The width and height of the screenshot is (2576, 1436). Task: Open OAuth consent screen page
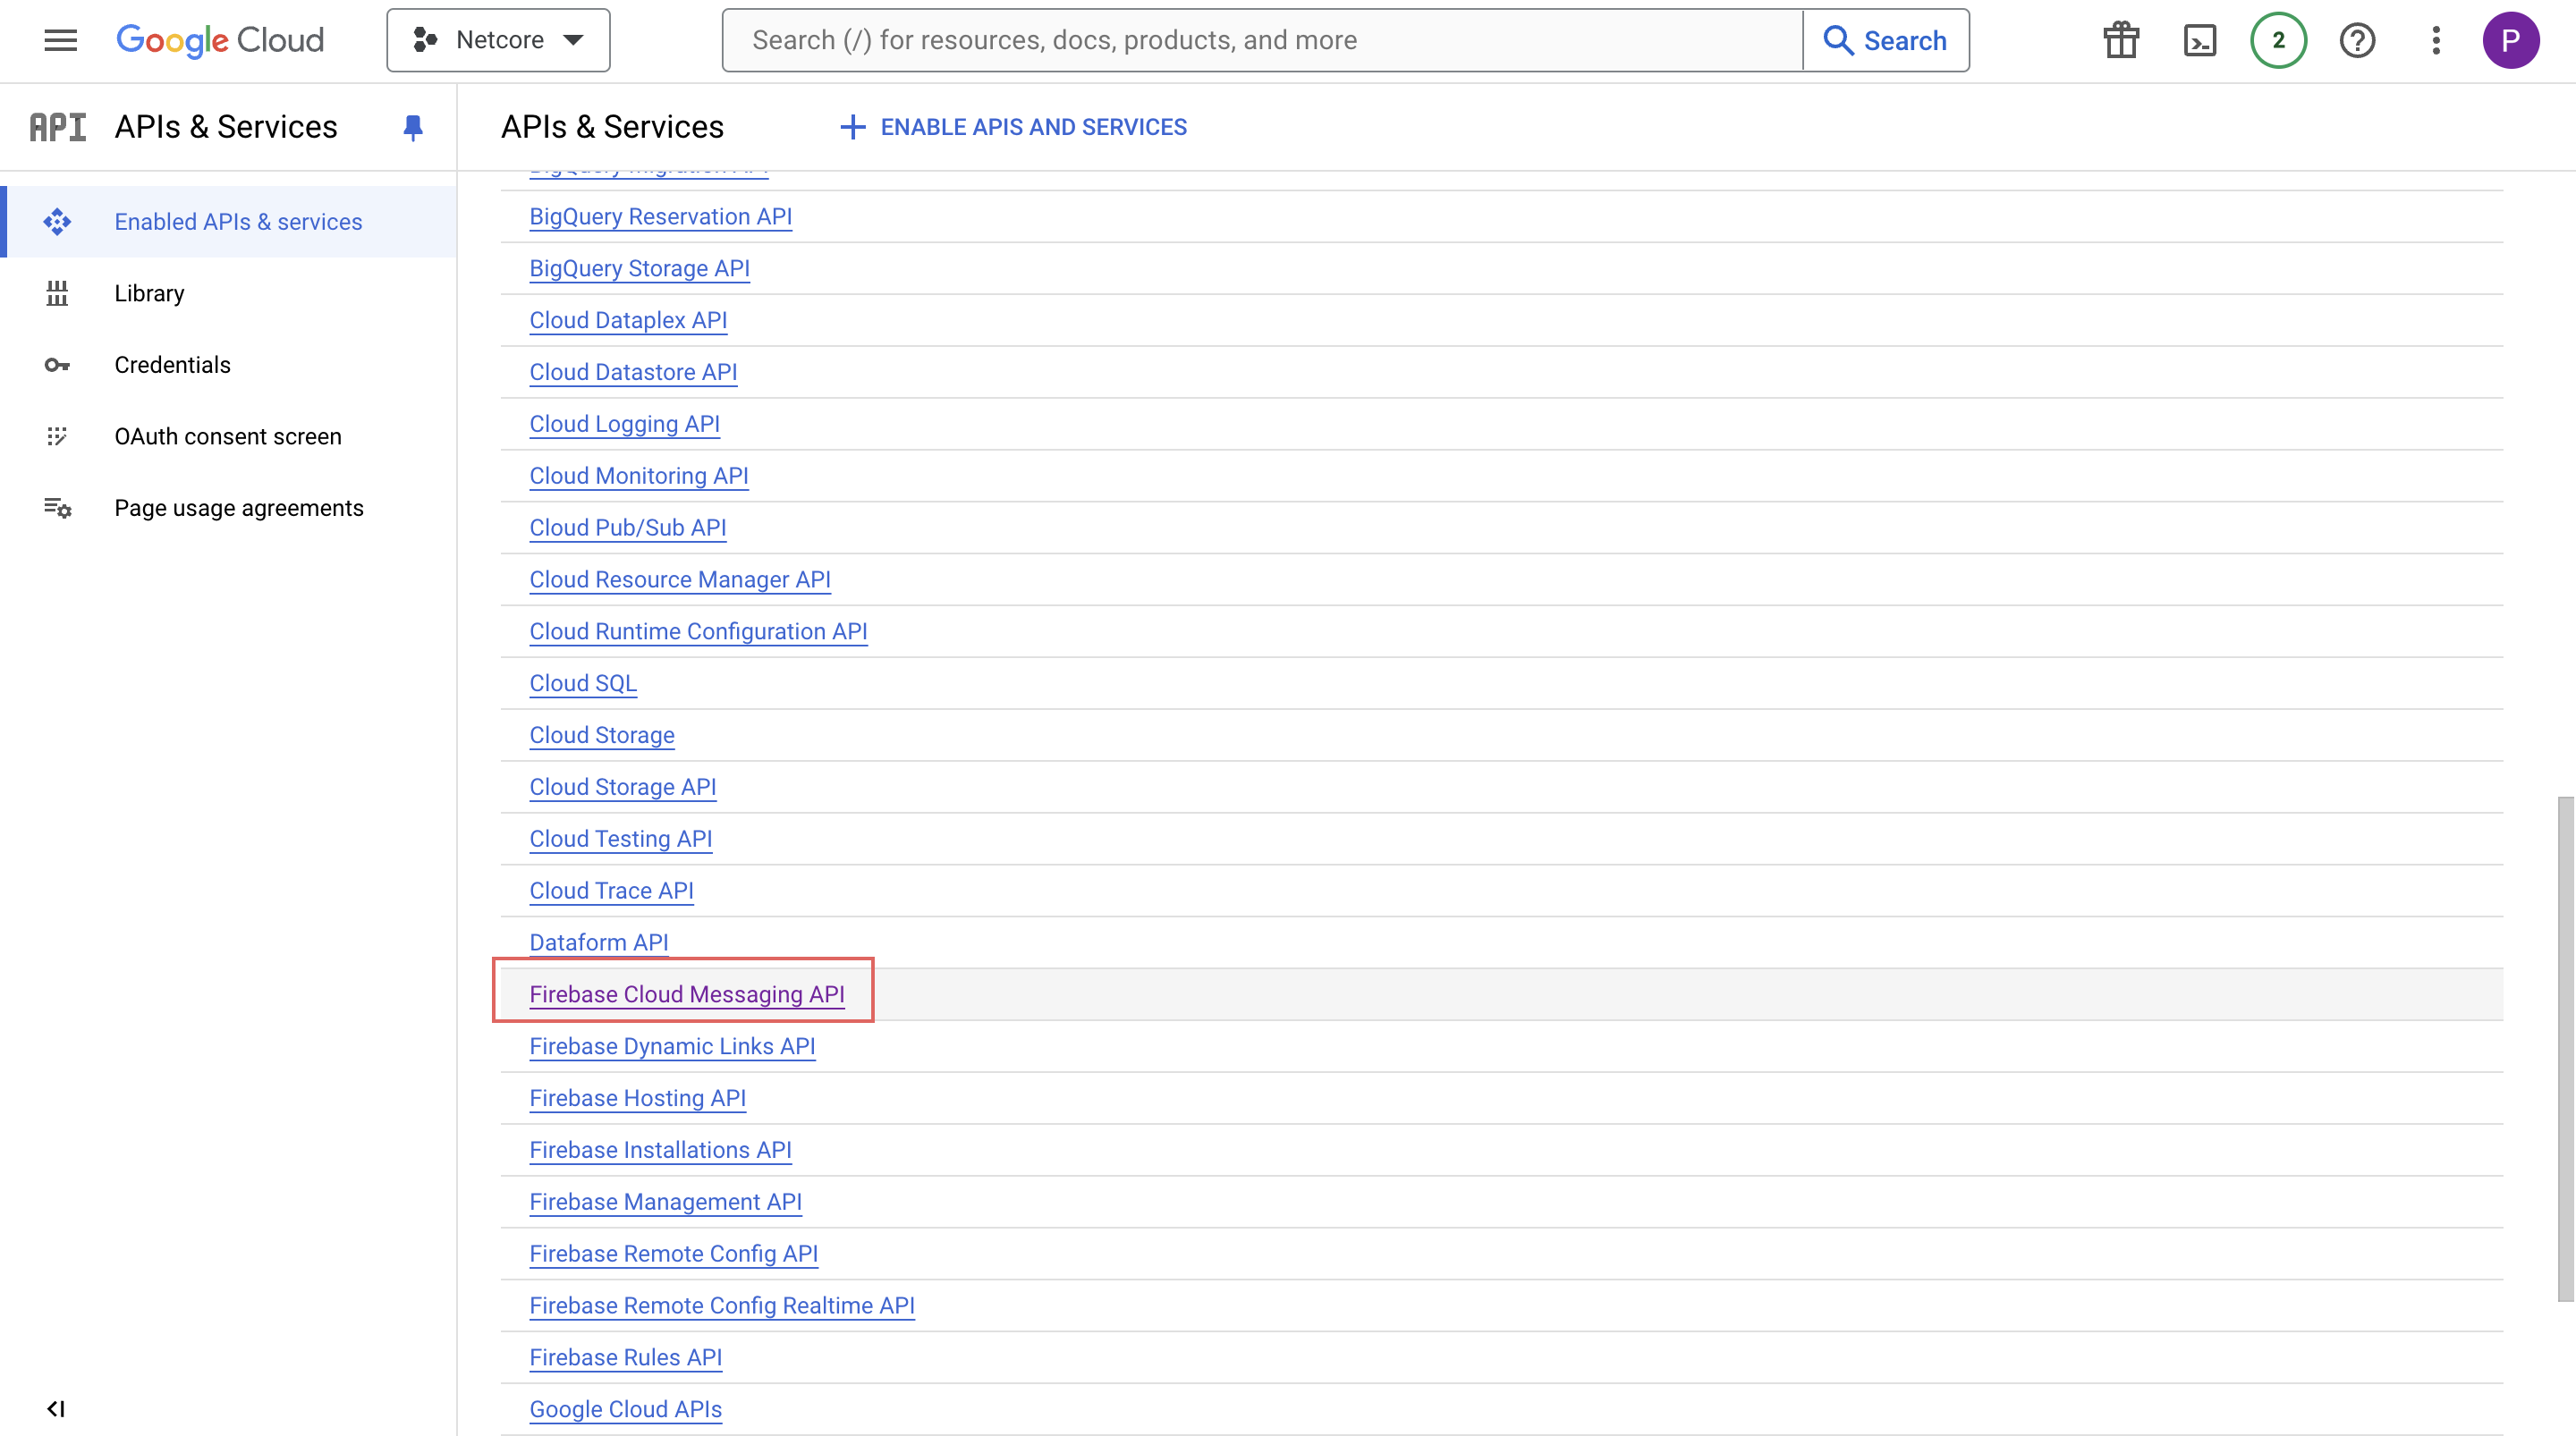[230, 436]
